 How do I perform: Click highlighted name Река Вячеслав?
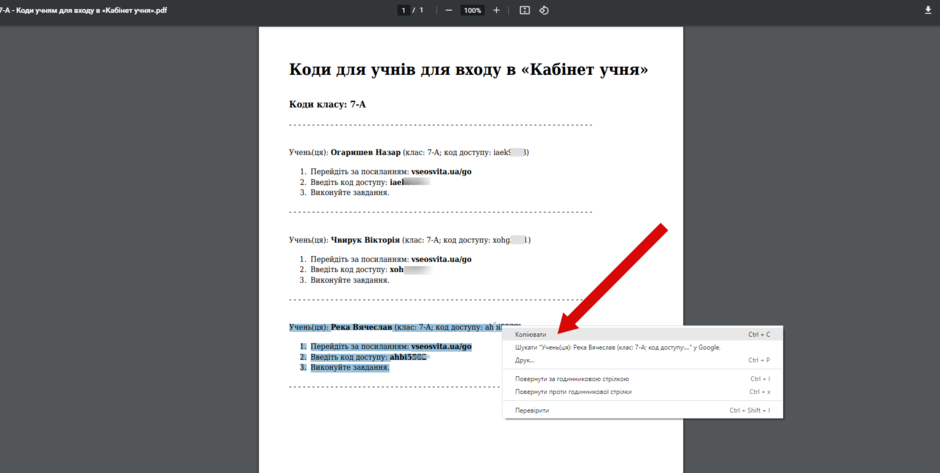pos(361,327)
